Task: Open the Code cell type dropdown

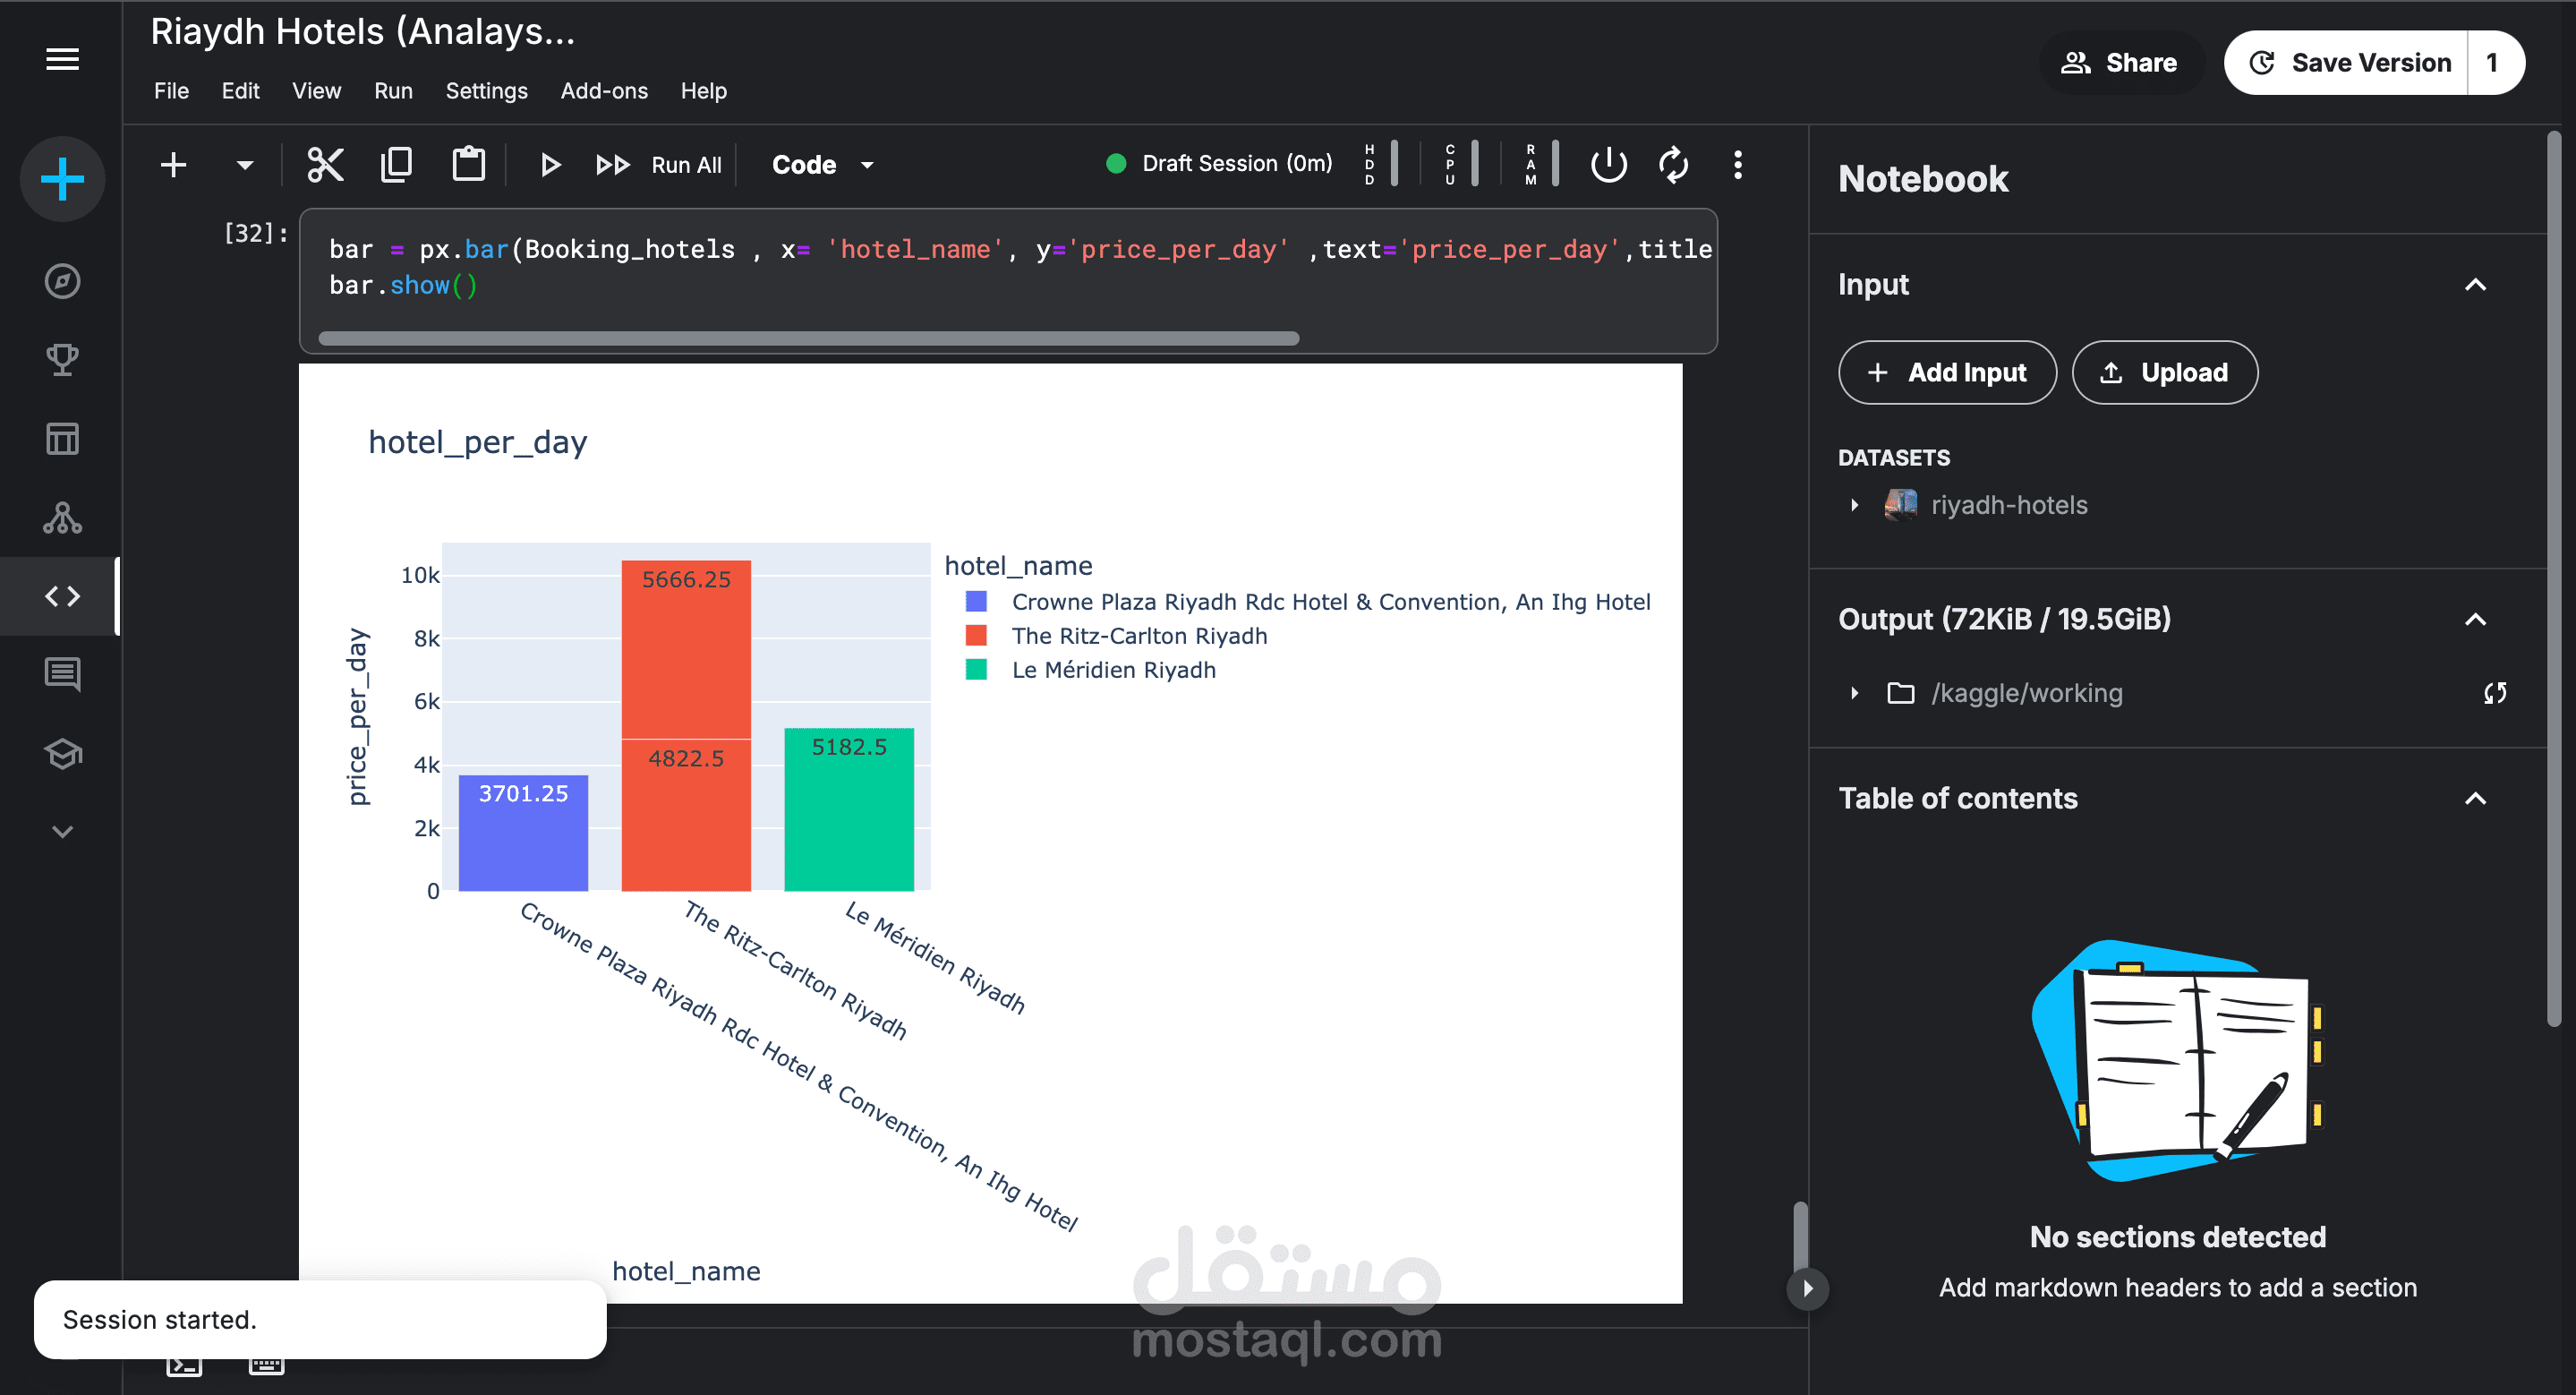Action: (823, 165)
